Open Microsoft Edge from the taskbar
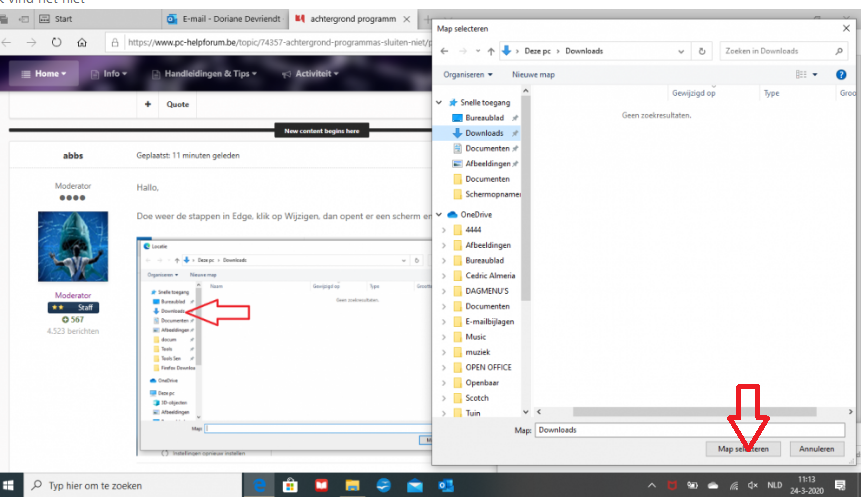Screen dimensions: 864x497 259,485
